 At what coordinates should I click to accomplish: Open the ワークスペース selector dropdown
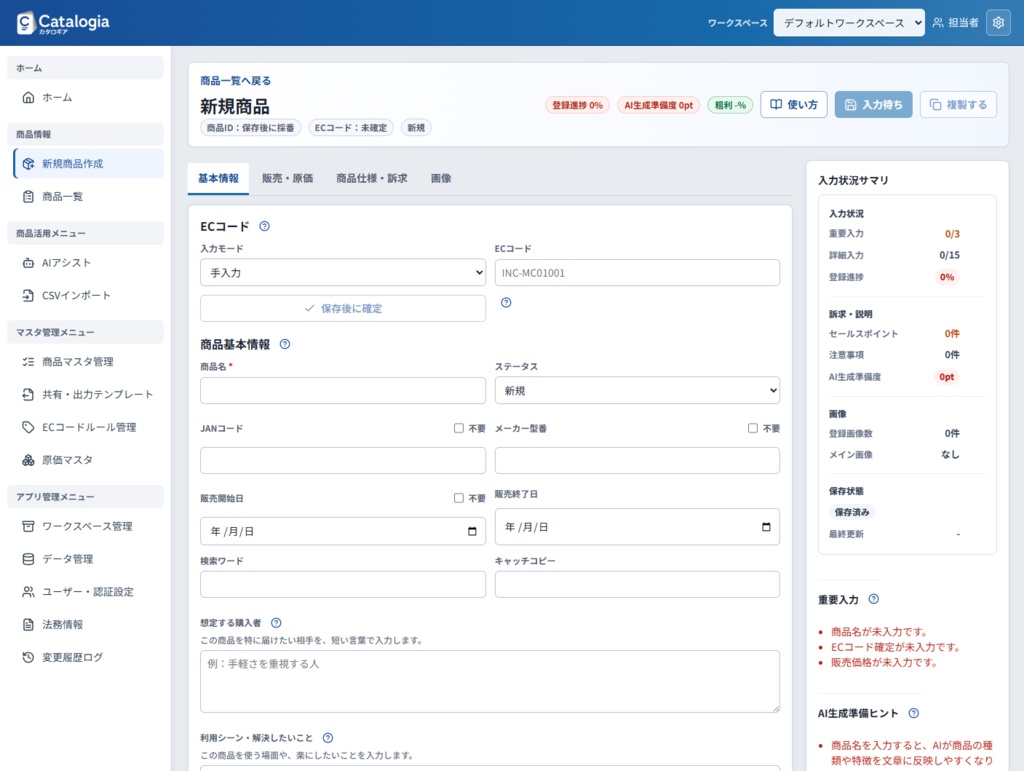tap(849, 23)
